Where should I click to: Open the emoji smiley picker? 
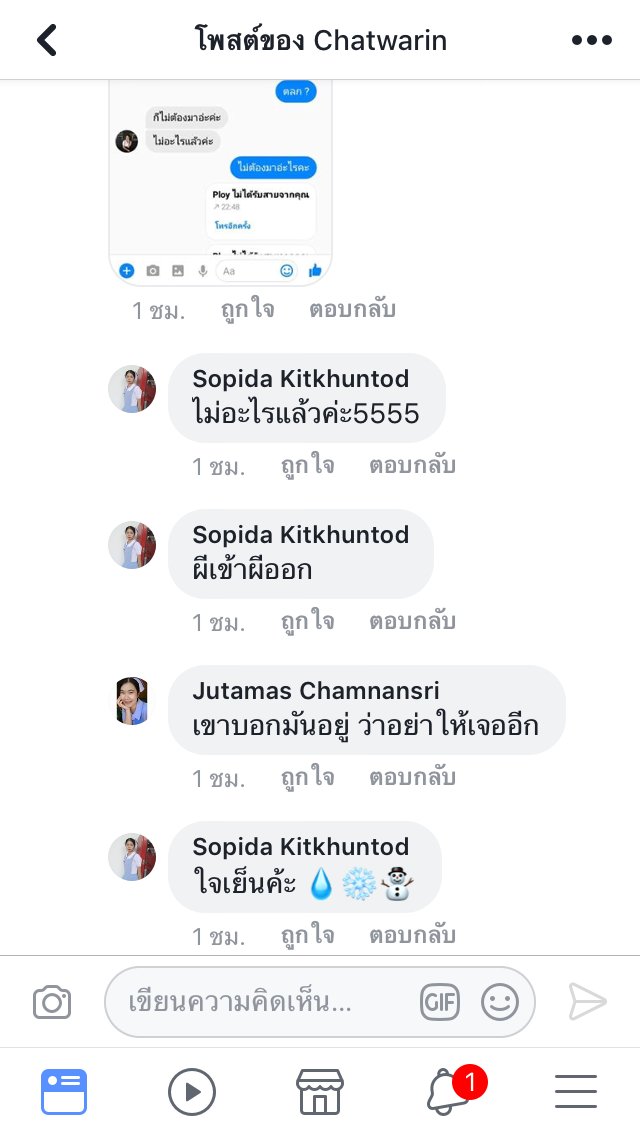pos(500,1002)
